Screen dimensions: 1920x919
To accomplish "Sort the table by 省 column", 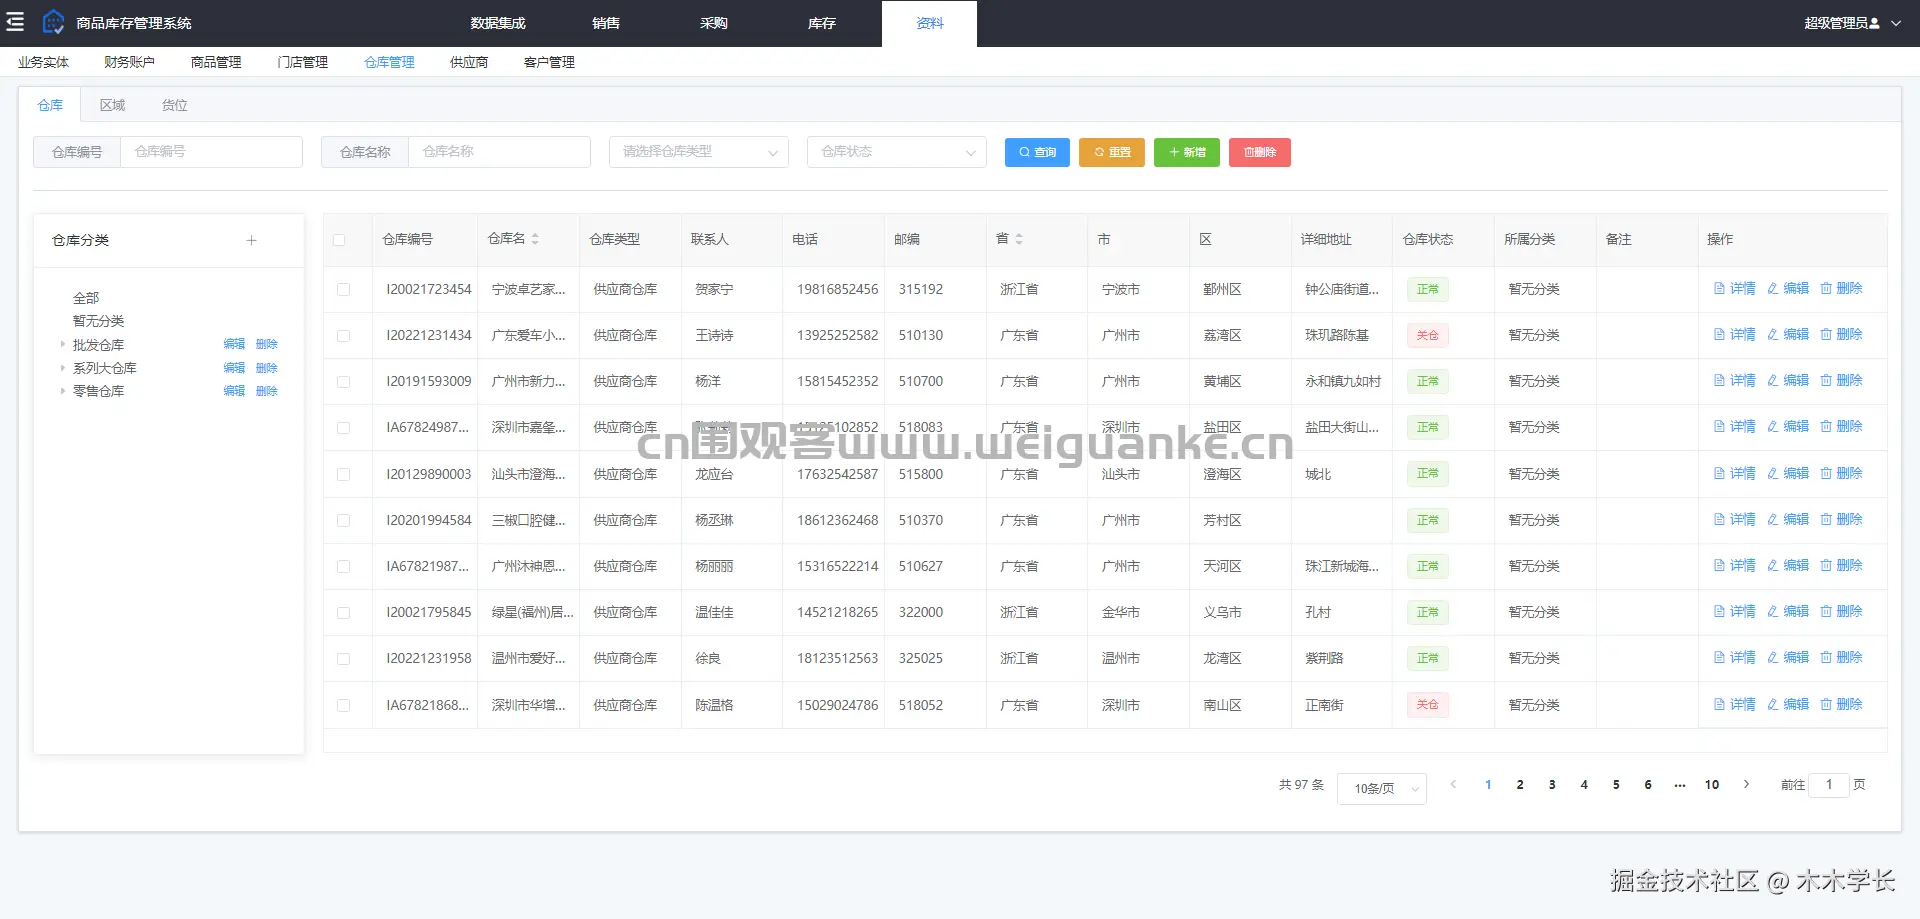I will coord(1019,239).
